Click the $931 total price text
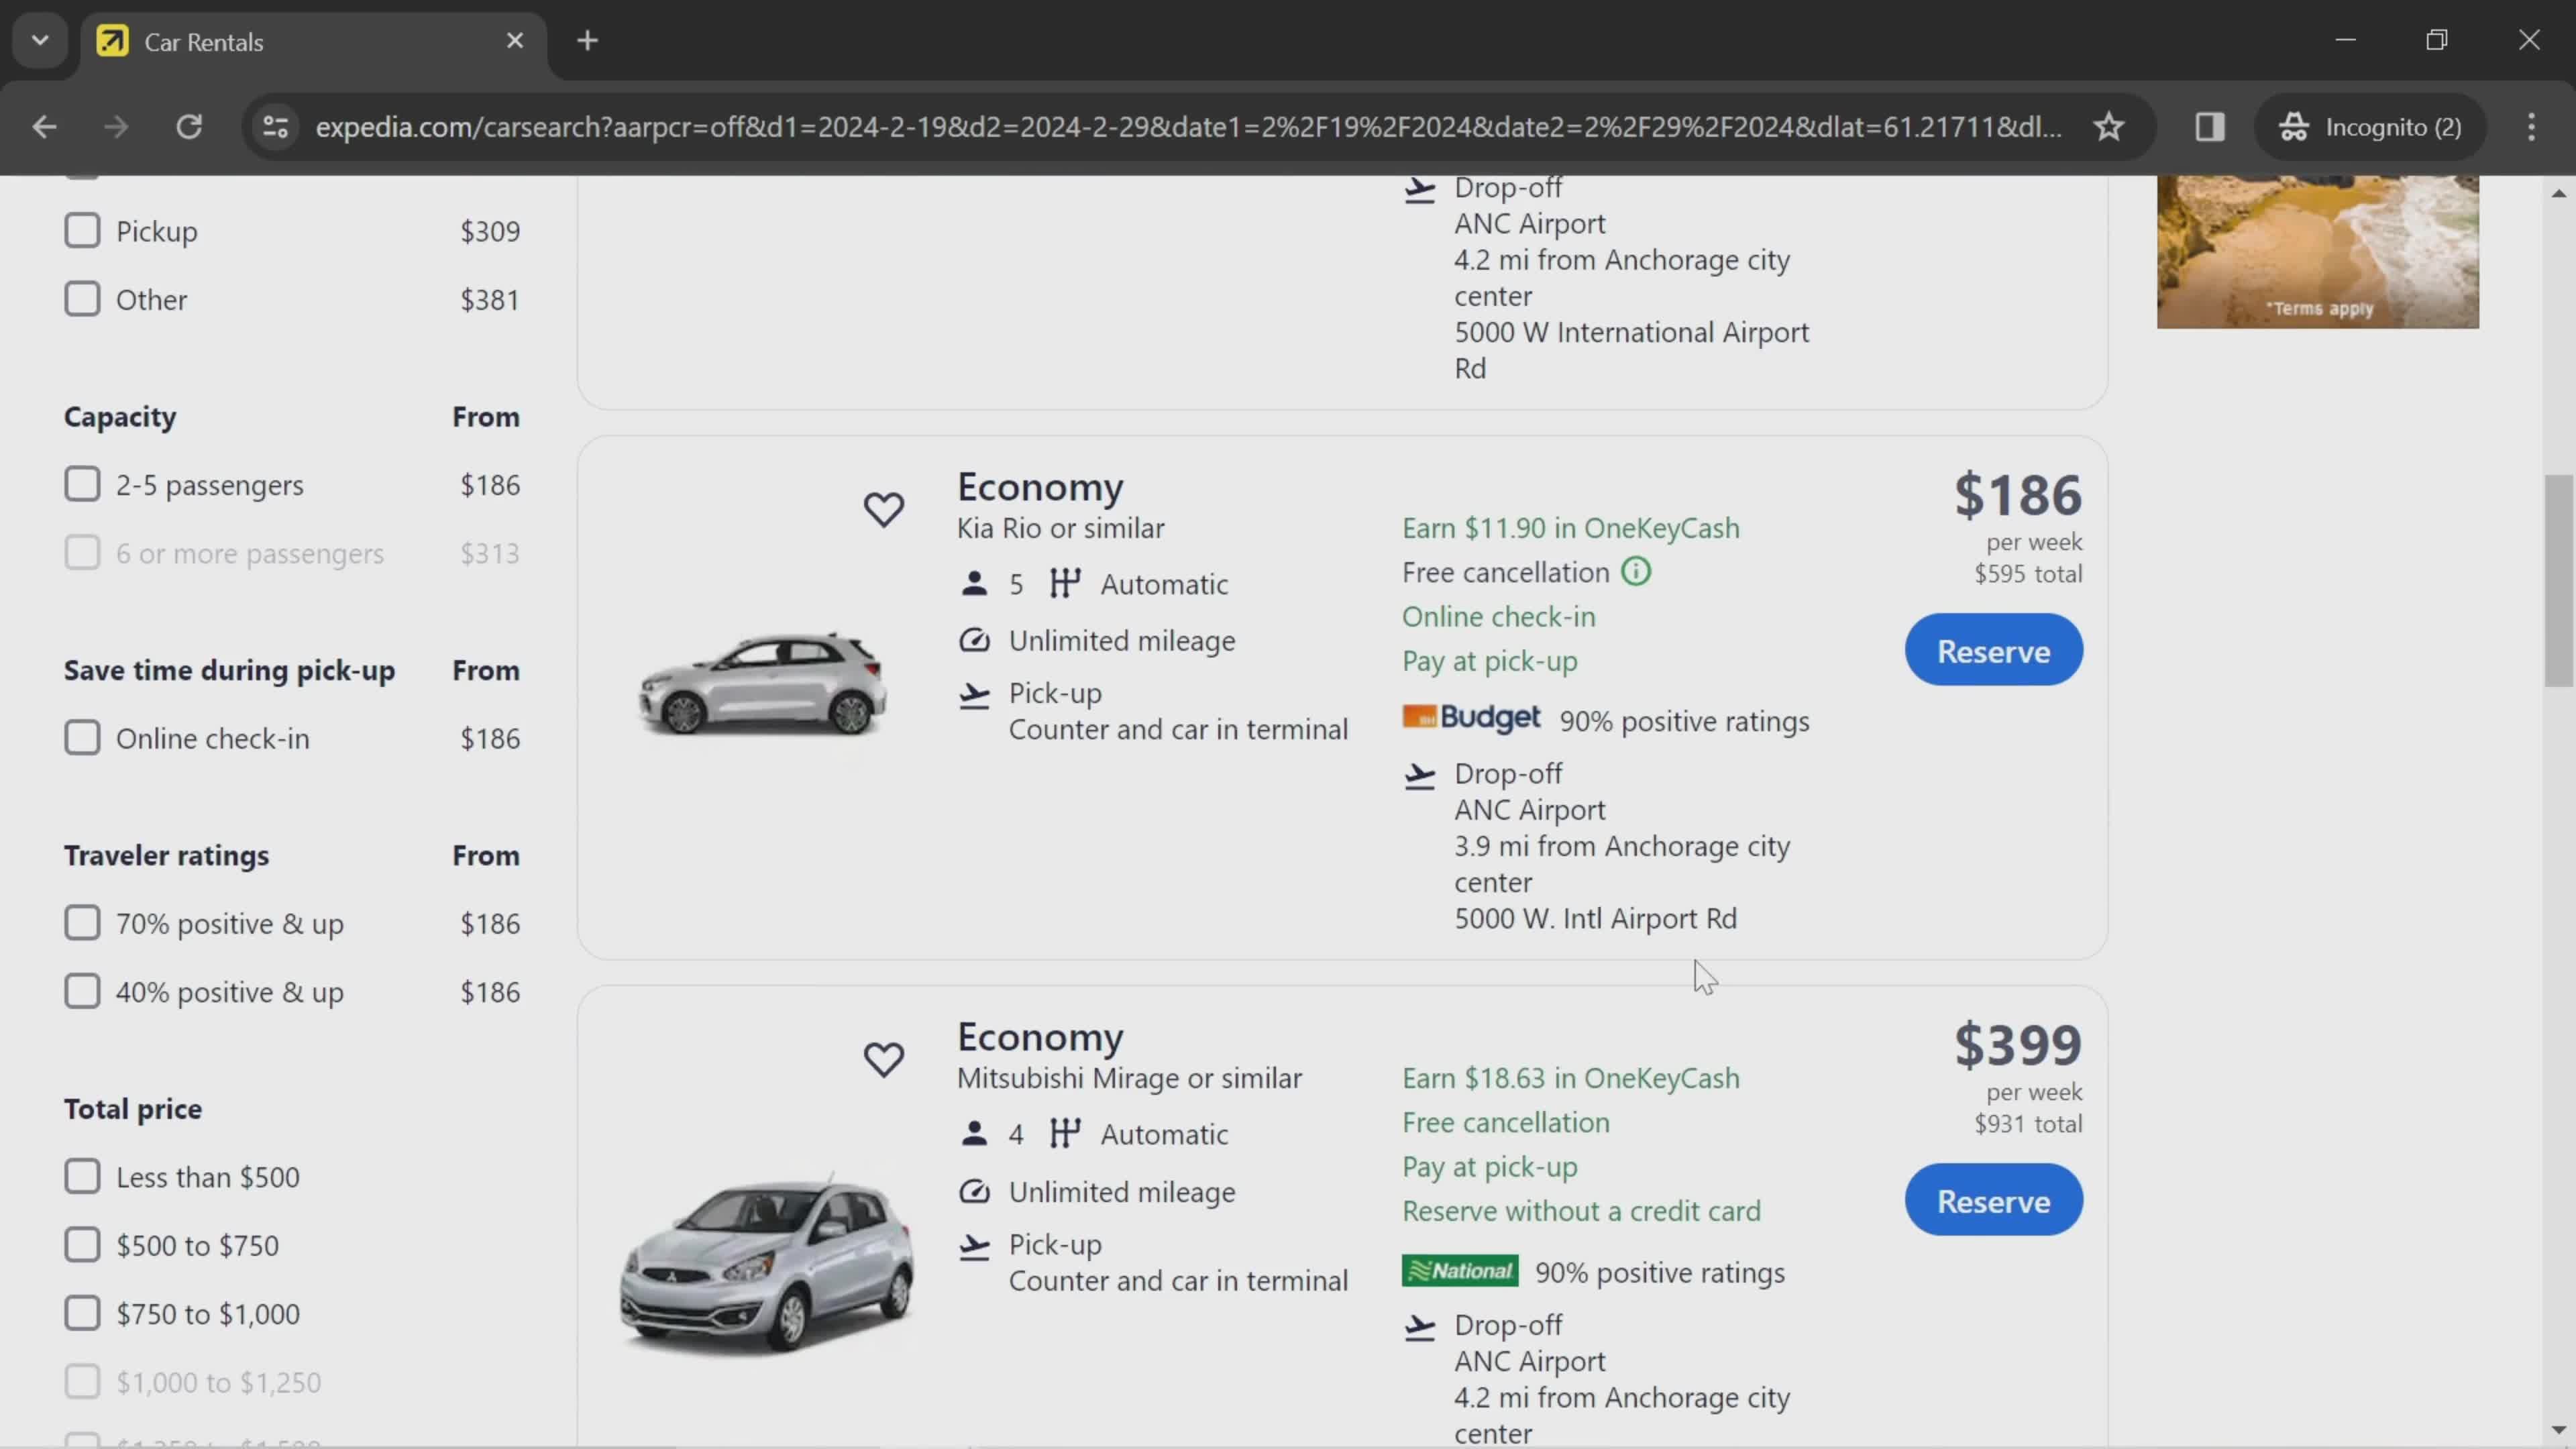The height and width of the screenshot is (1449, 2576). click(x=2028, y=1124)
